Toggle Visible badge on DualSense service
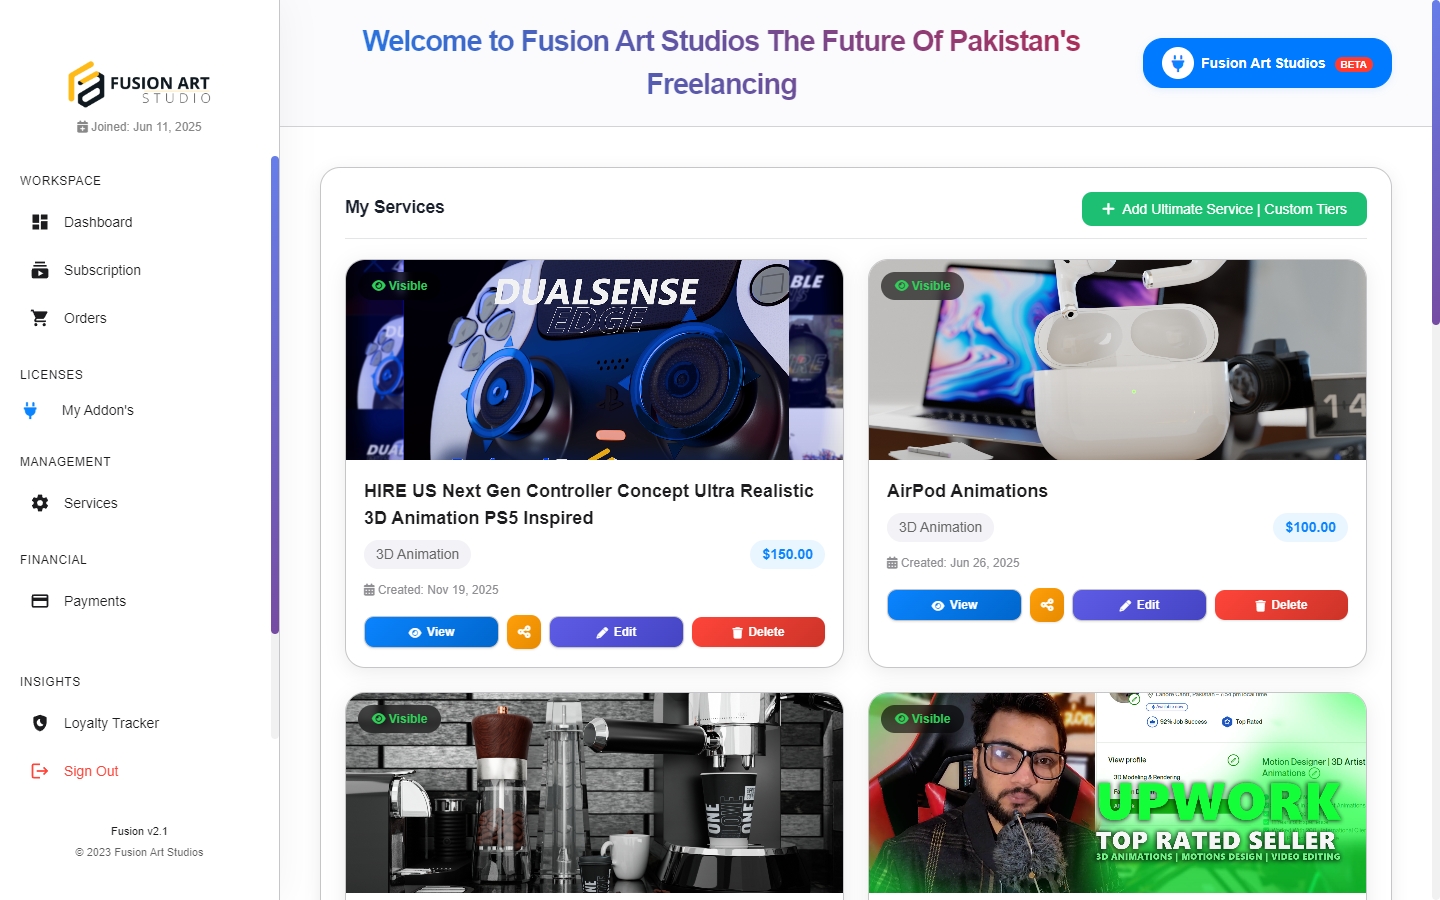This screenshot has width=1440, height=900. [x=399, y=286]
